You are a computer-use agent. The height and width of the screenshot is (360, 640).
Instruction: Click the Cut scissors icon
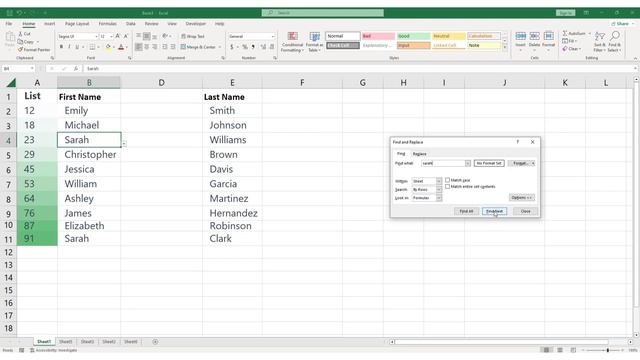point(20,34)
